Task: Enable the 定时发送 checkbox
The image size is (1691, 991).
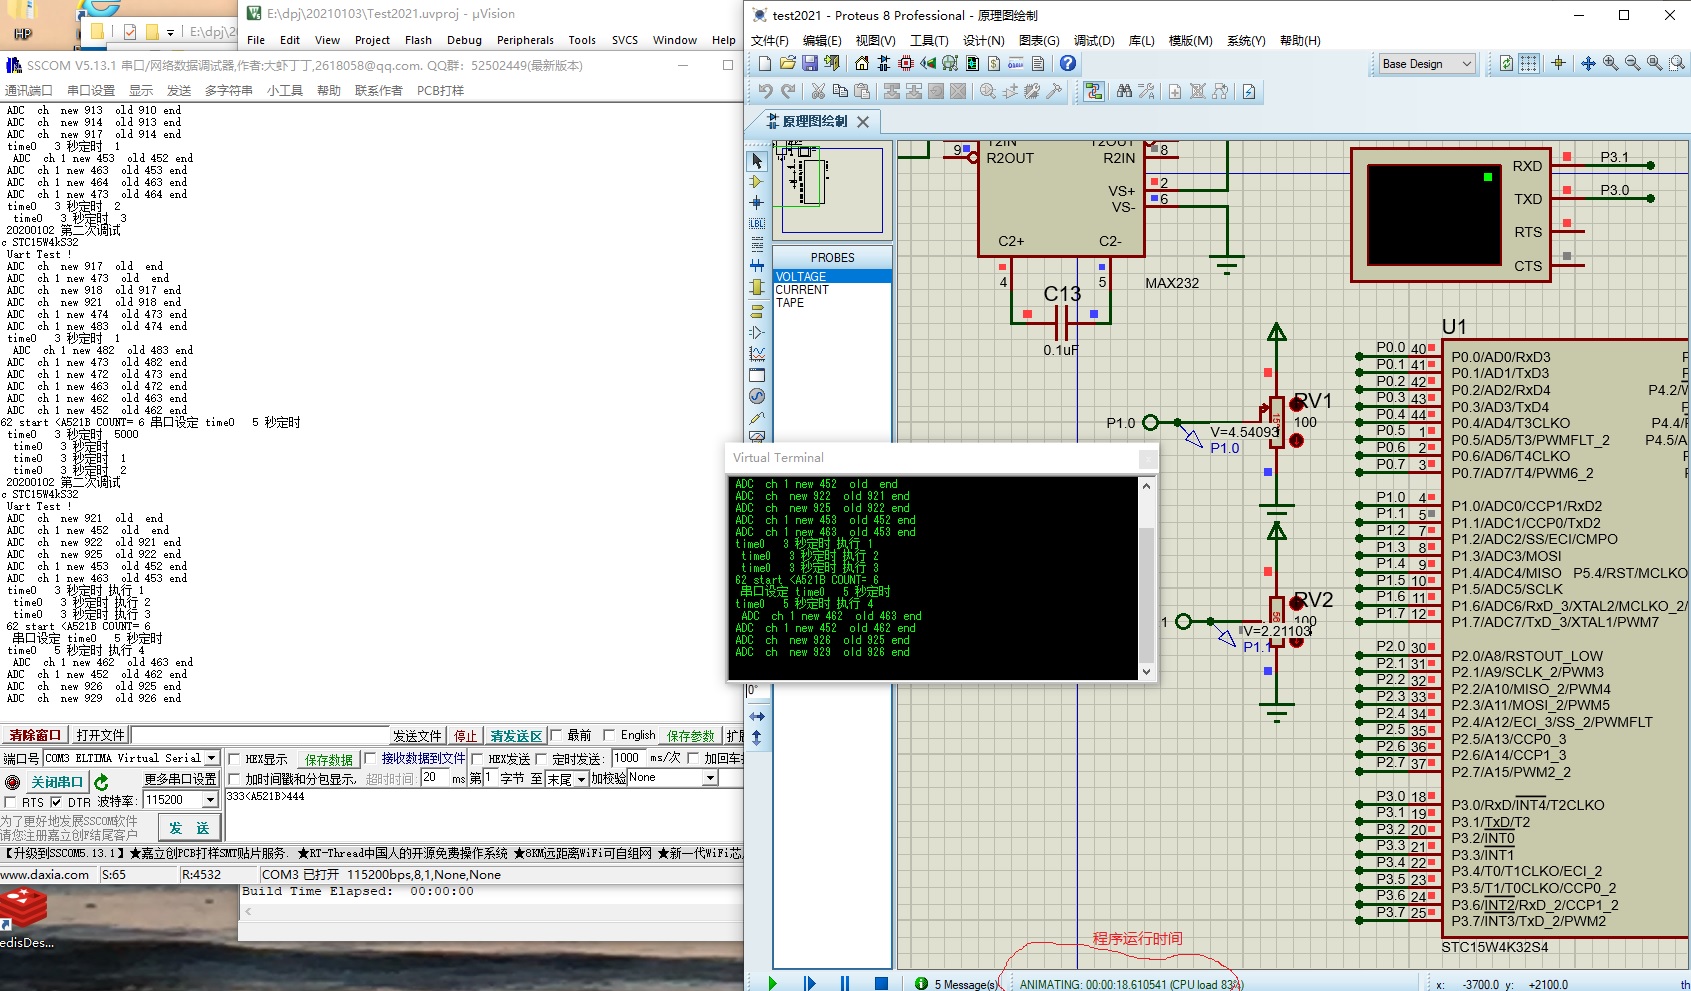Action: coord(541,759)
